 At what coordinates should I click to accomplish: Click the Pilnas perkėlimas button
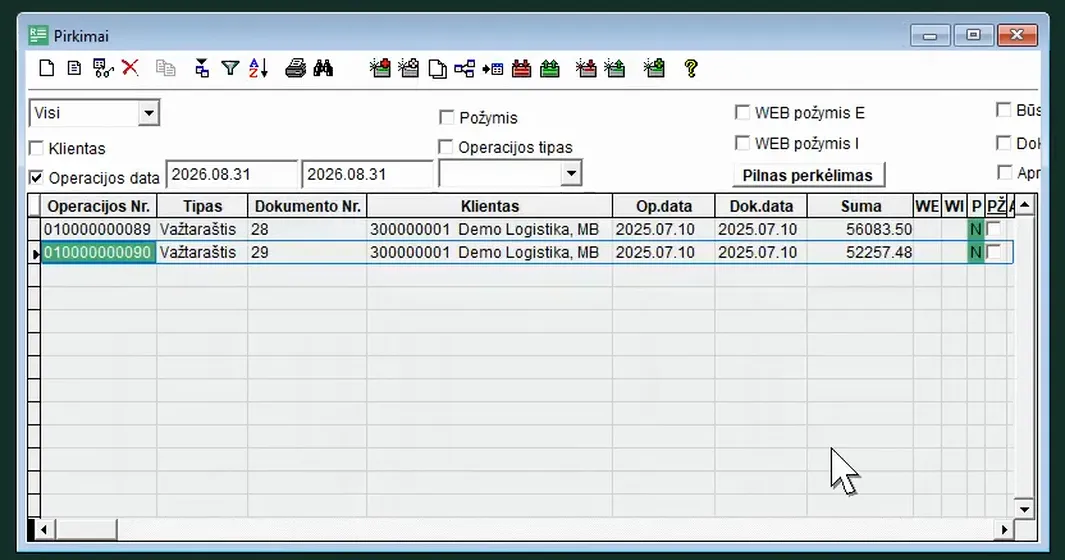[808, 175]
